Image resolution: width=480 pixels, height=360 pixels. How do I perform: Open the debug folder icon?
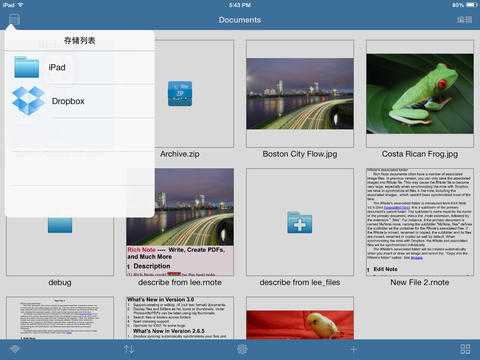click(60, 225)
